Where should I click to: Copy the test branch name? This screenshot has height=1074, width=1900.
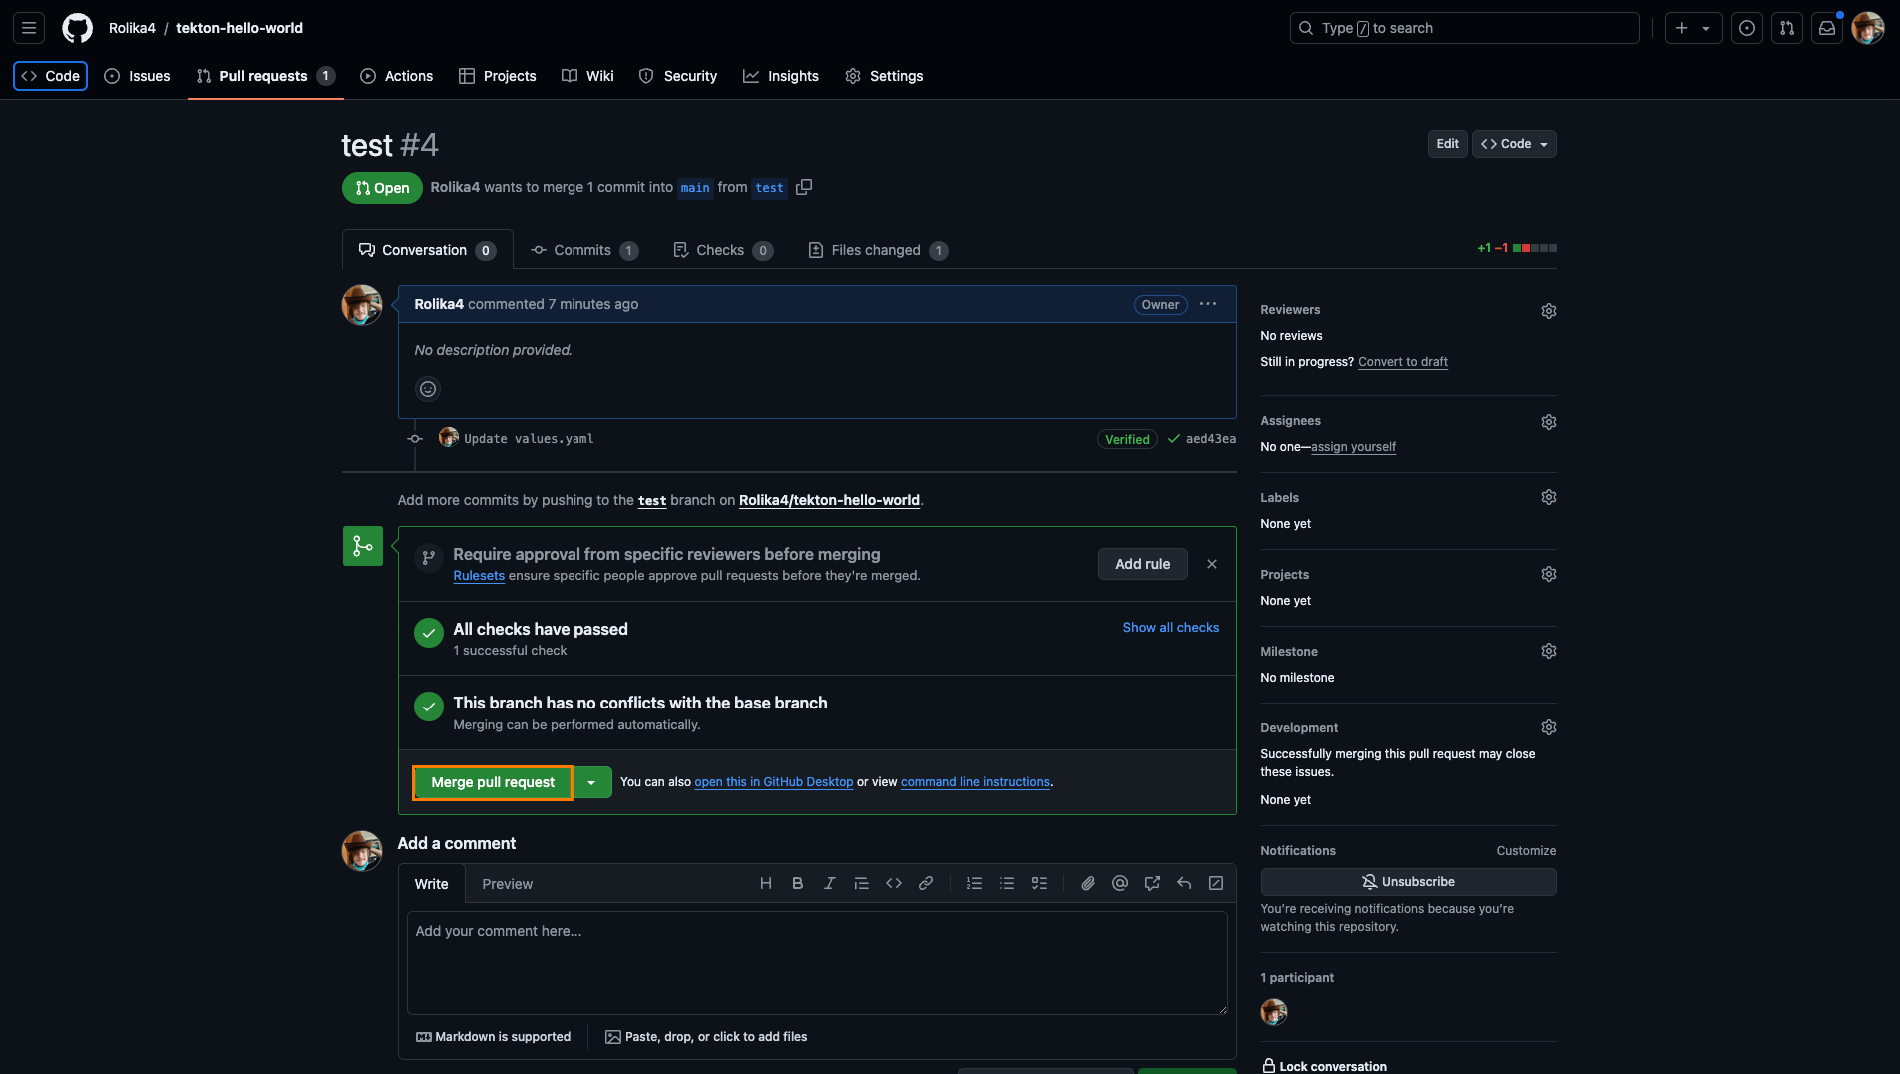tap(804, 187)
